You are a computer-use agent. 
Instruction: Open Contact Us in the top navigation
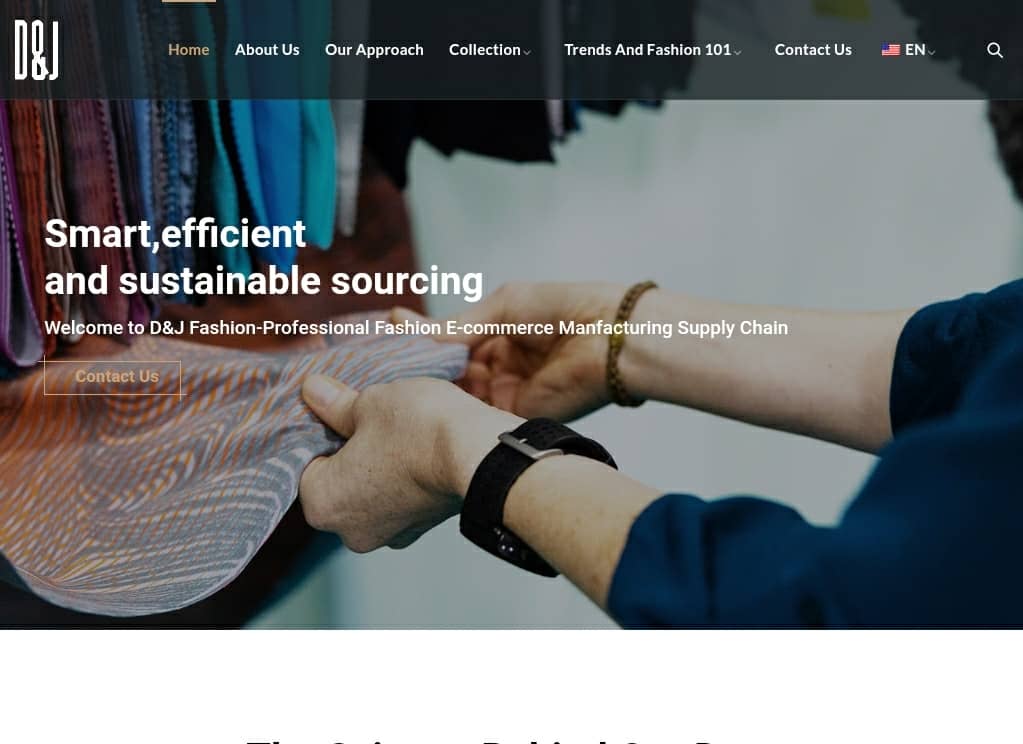click(813, 50)
